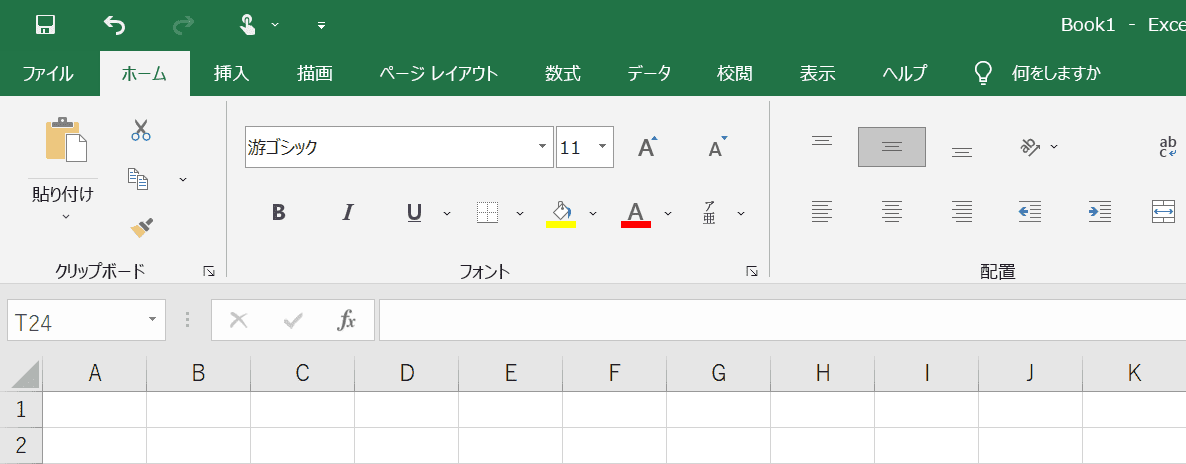Select row 2 header
Image resolution: width=1186 pixels, height=464 pixels.
point(21,445)
